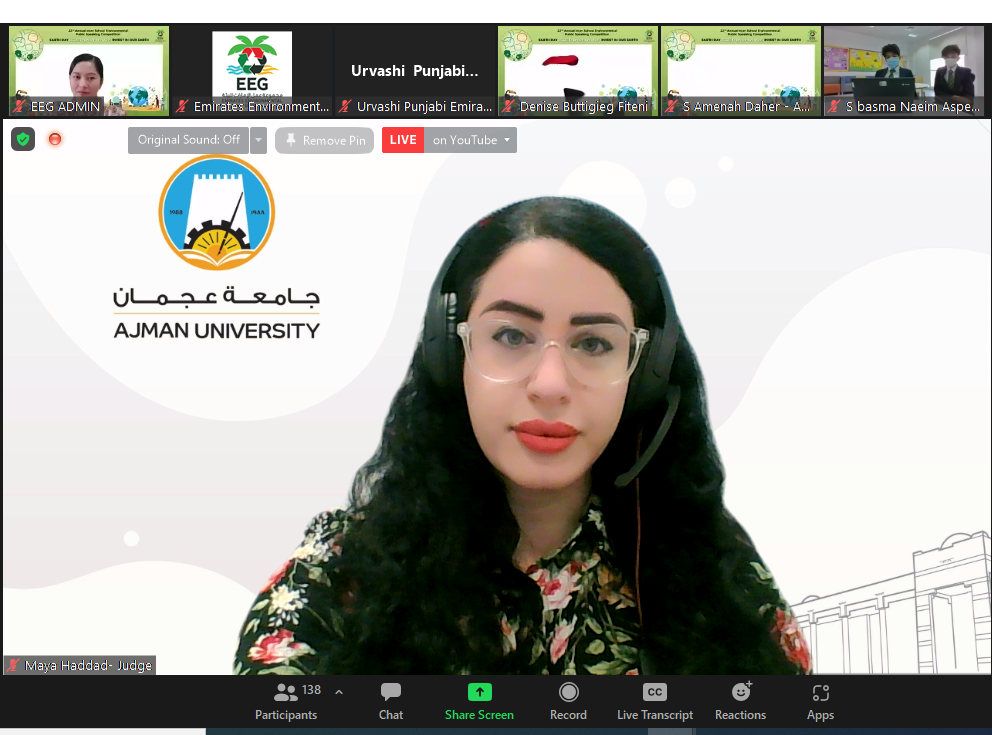992x735 pixels.
Task: Expand the Participants options caret
Action: pos(339,691)
